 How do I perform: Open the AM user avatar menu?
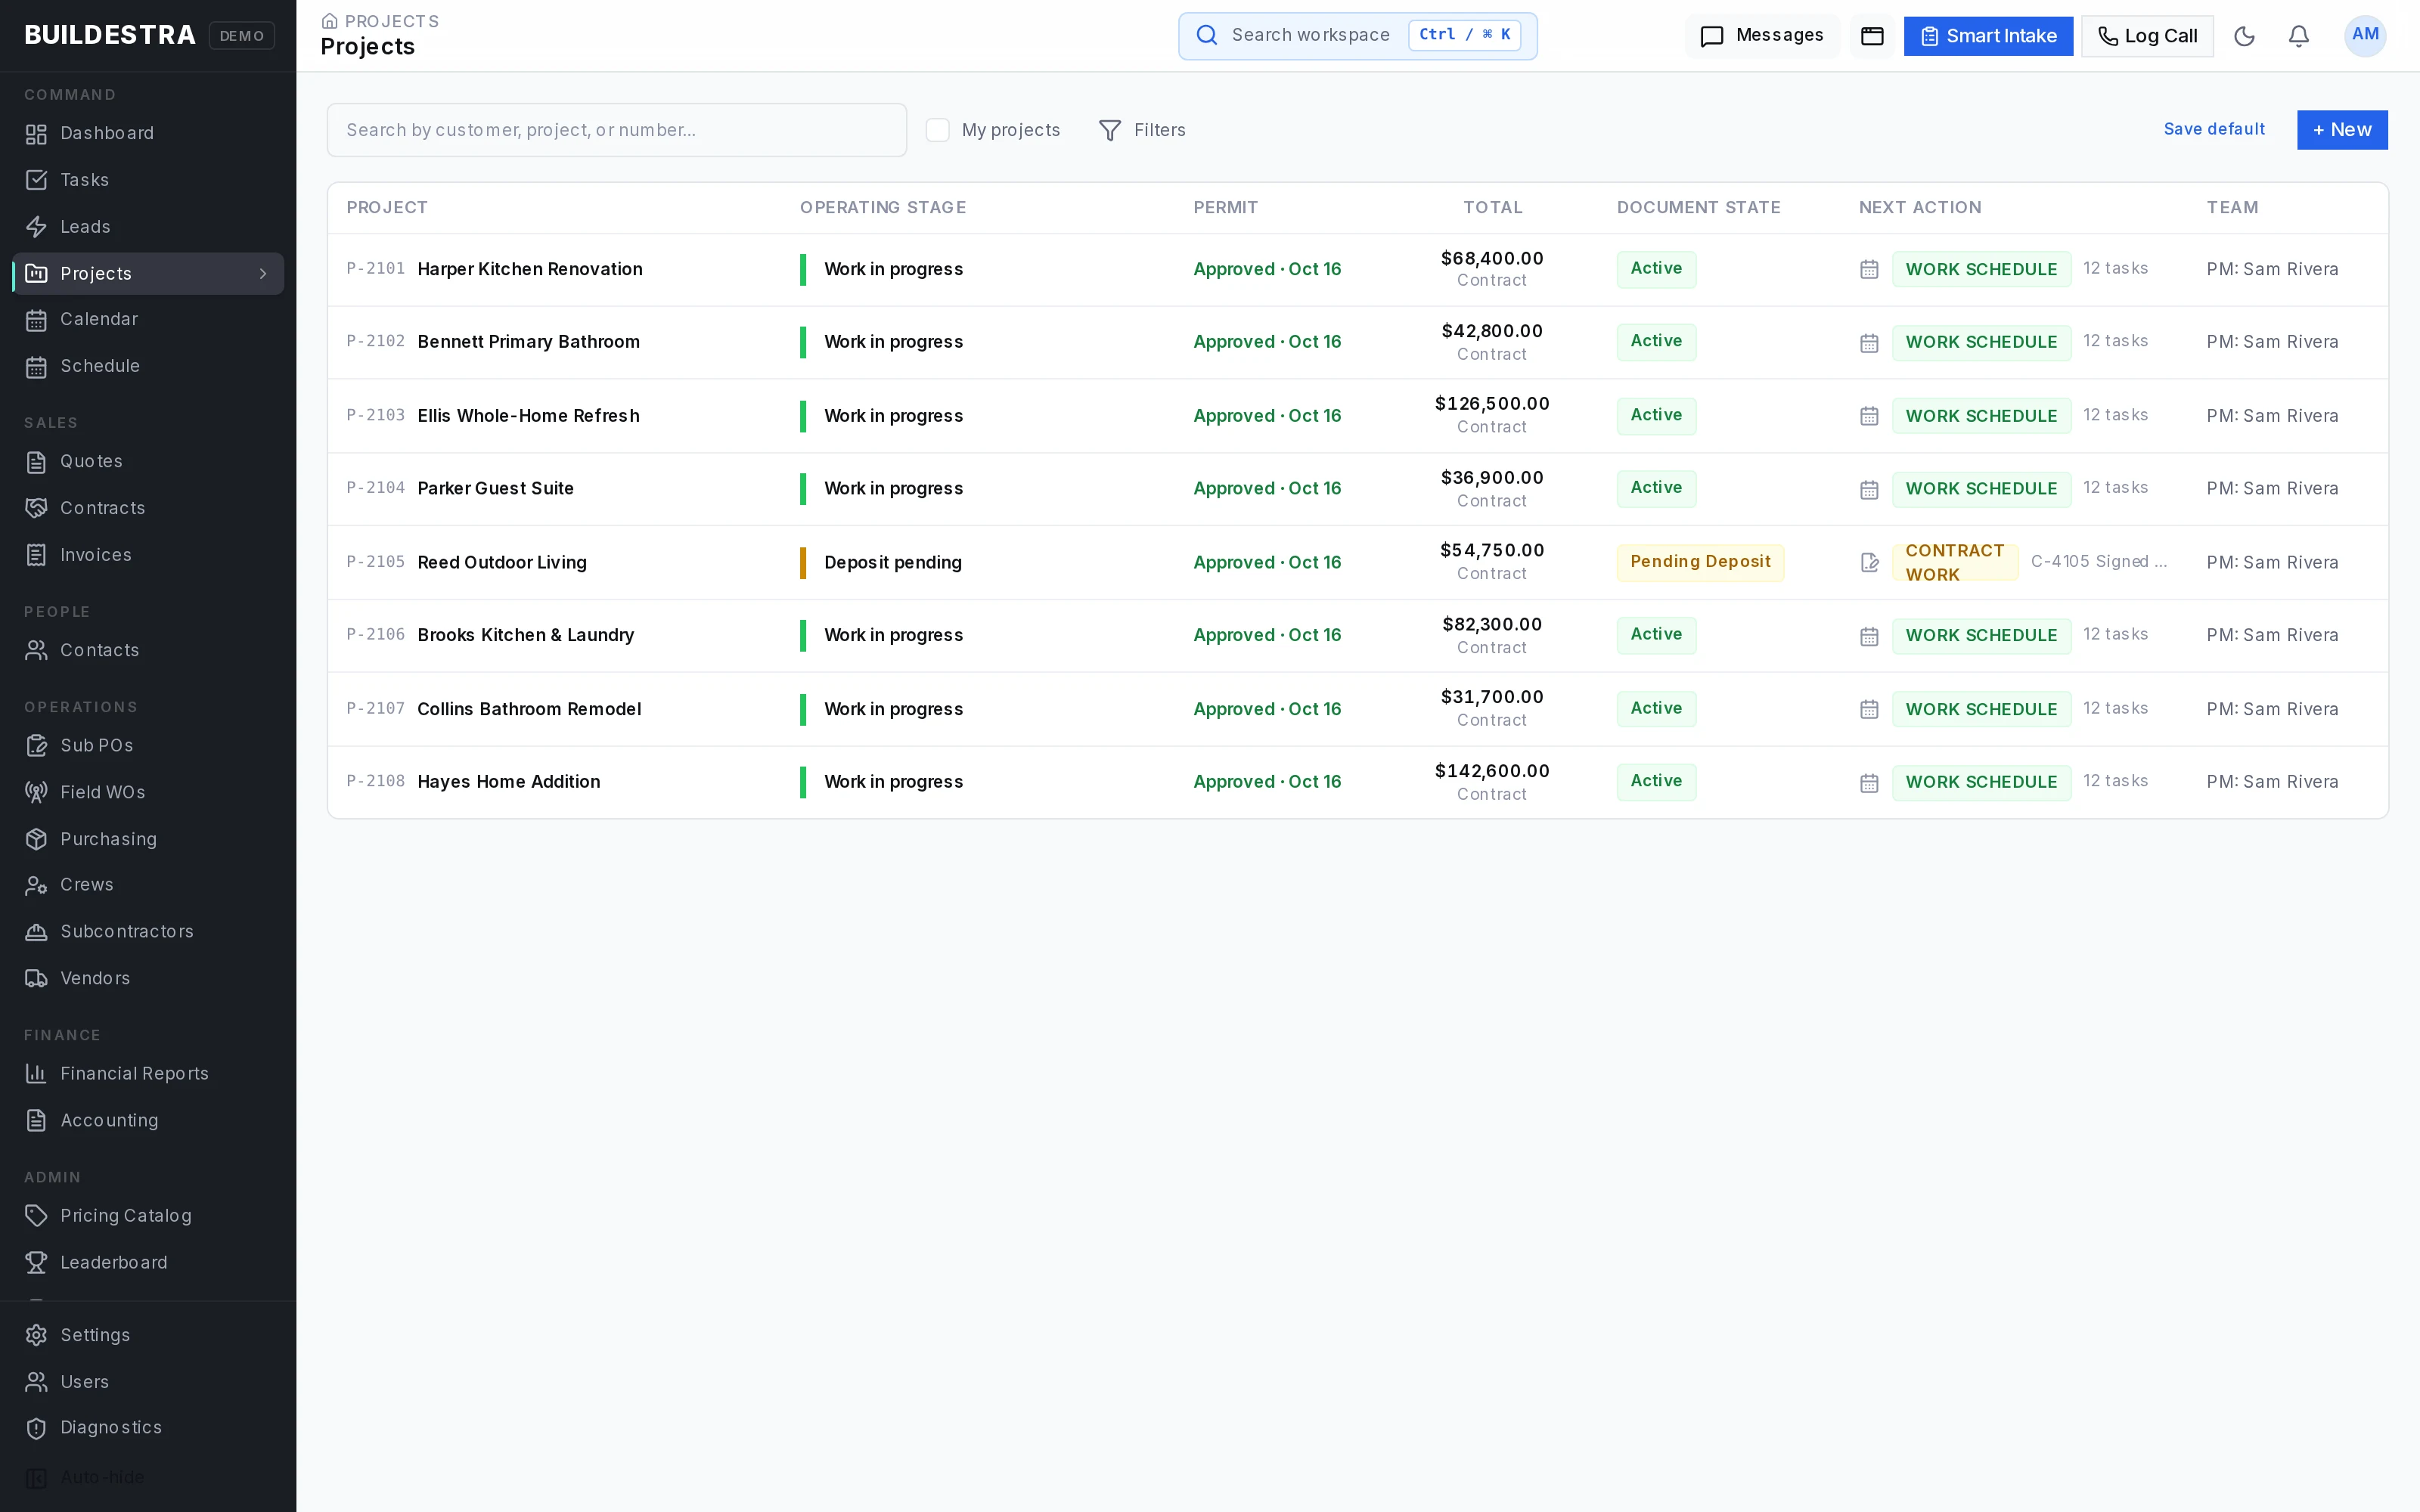pos(2365,36)
